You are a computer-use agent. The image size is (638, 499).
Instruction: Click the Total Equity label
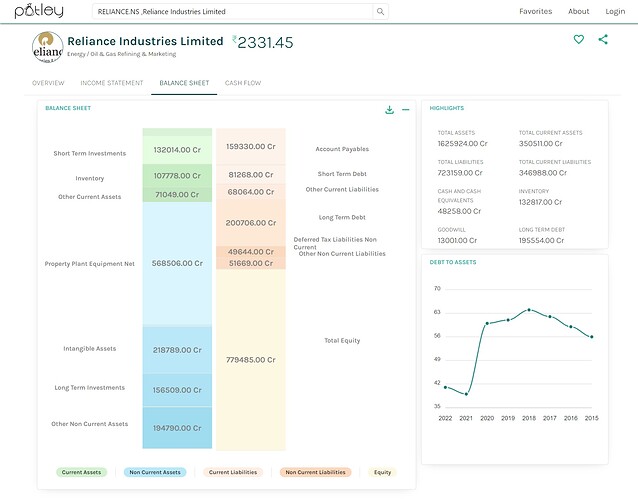(342, 340)
